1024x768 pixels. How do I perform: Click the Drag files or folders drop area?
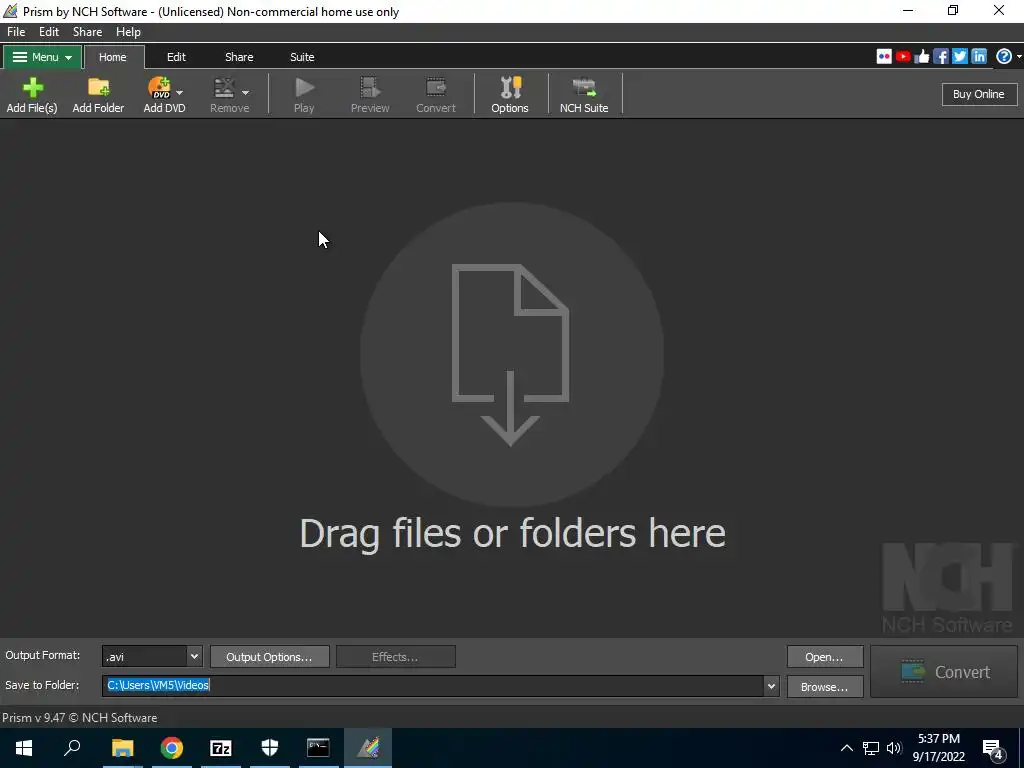512,377
